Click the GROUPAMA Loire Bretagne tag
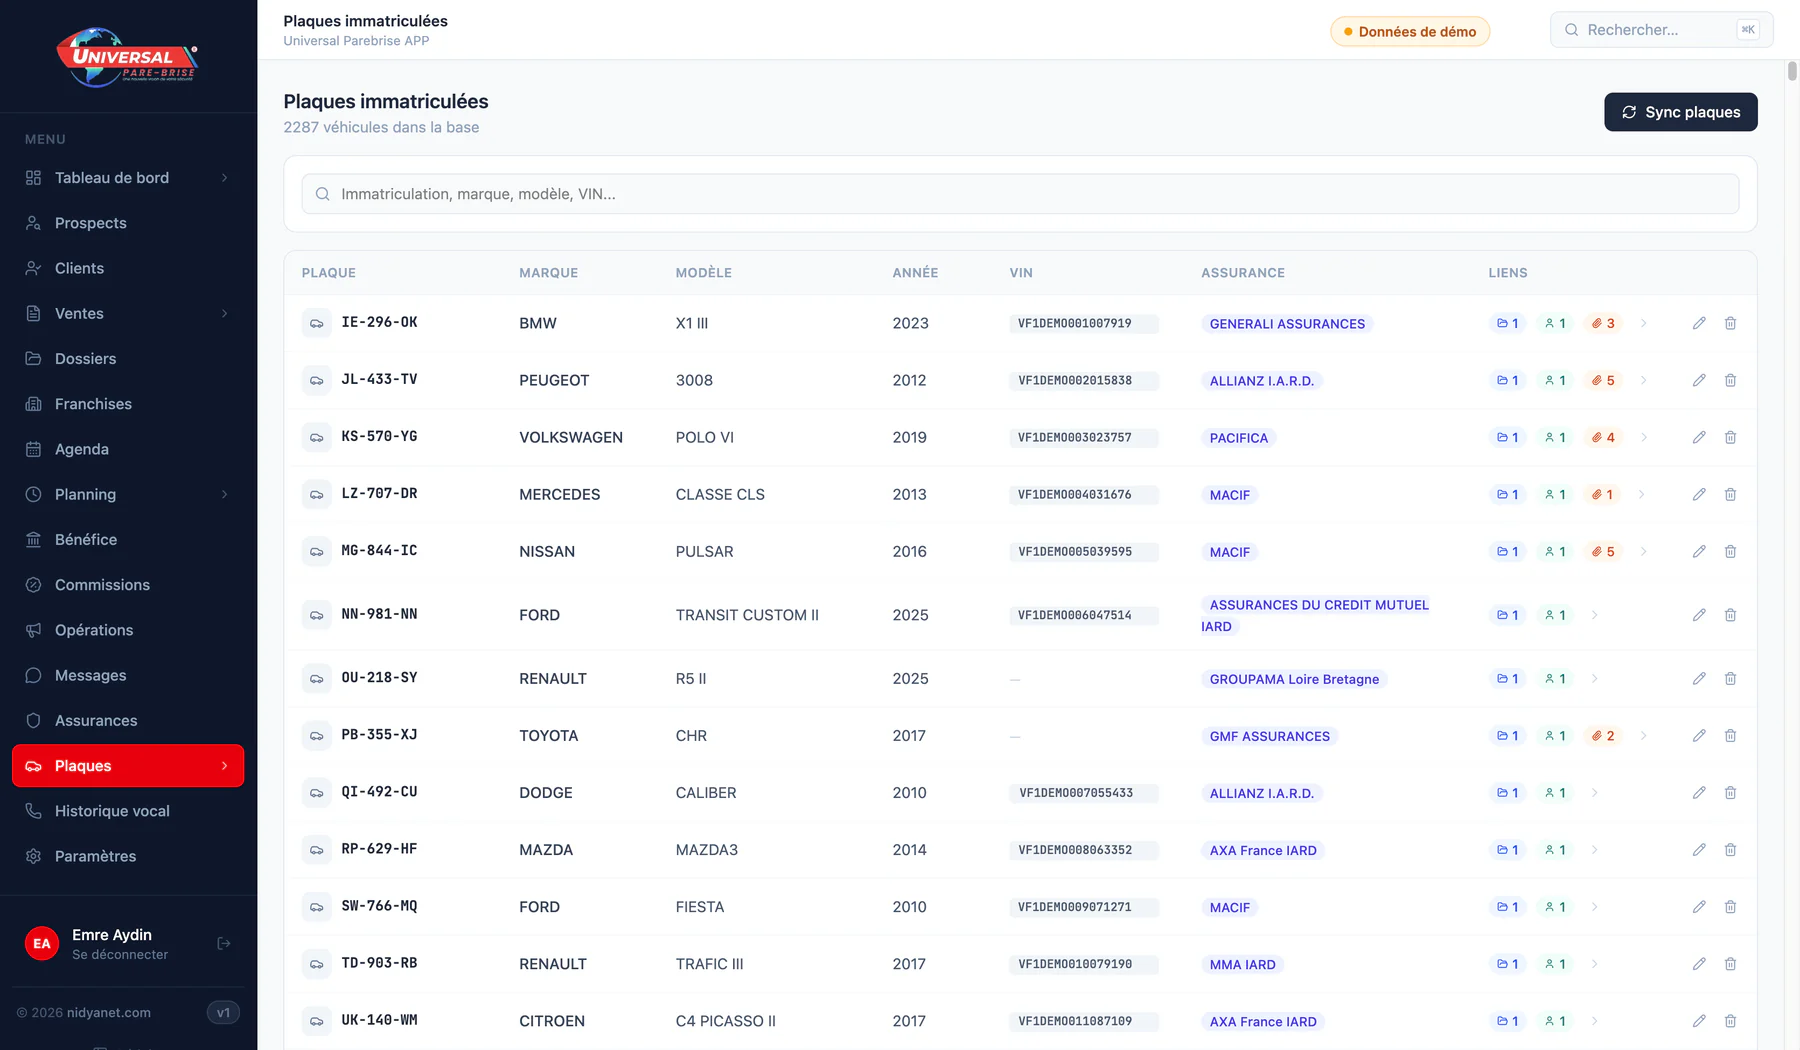1800x1050 pixels. [x=1294, y=679]
